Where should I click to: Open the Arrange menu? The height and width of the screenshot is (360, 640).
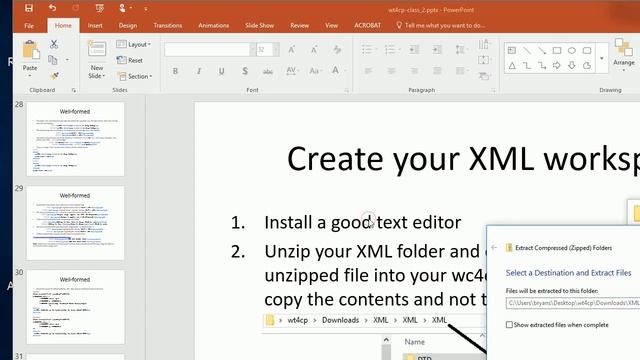(x=624, y=55)
